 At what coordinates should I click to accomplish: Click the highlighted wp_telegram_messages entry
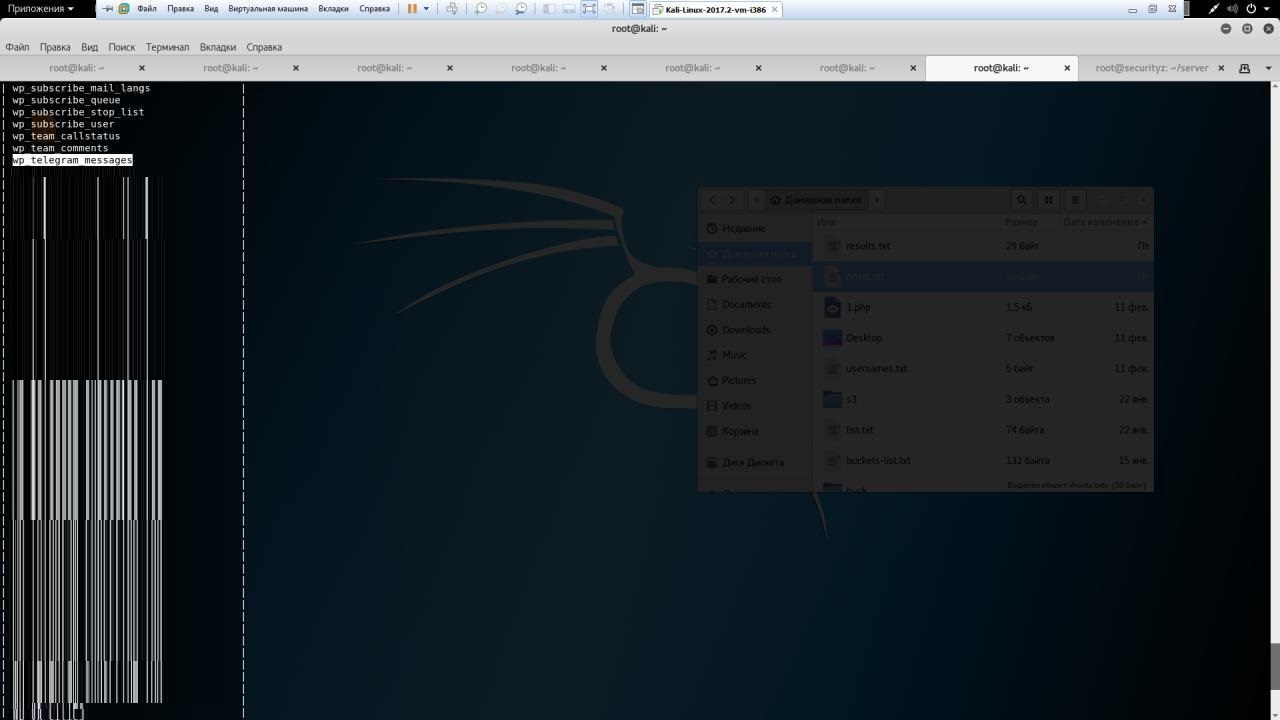pyautogui.click(x=72, y=160)
